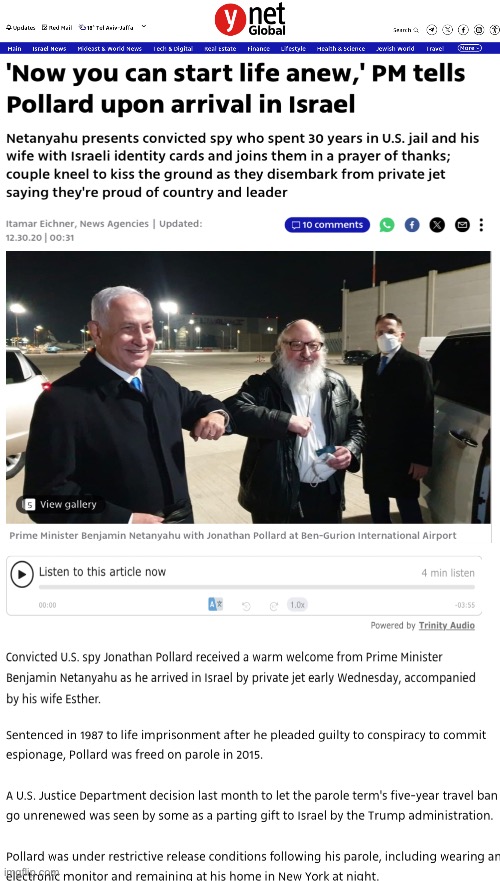Share article on Facebook via blue icon

coord(412,225)
